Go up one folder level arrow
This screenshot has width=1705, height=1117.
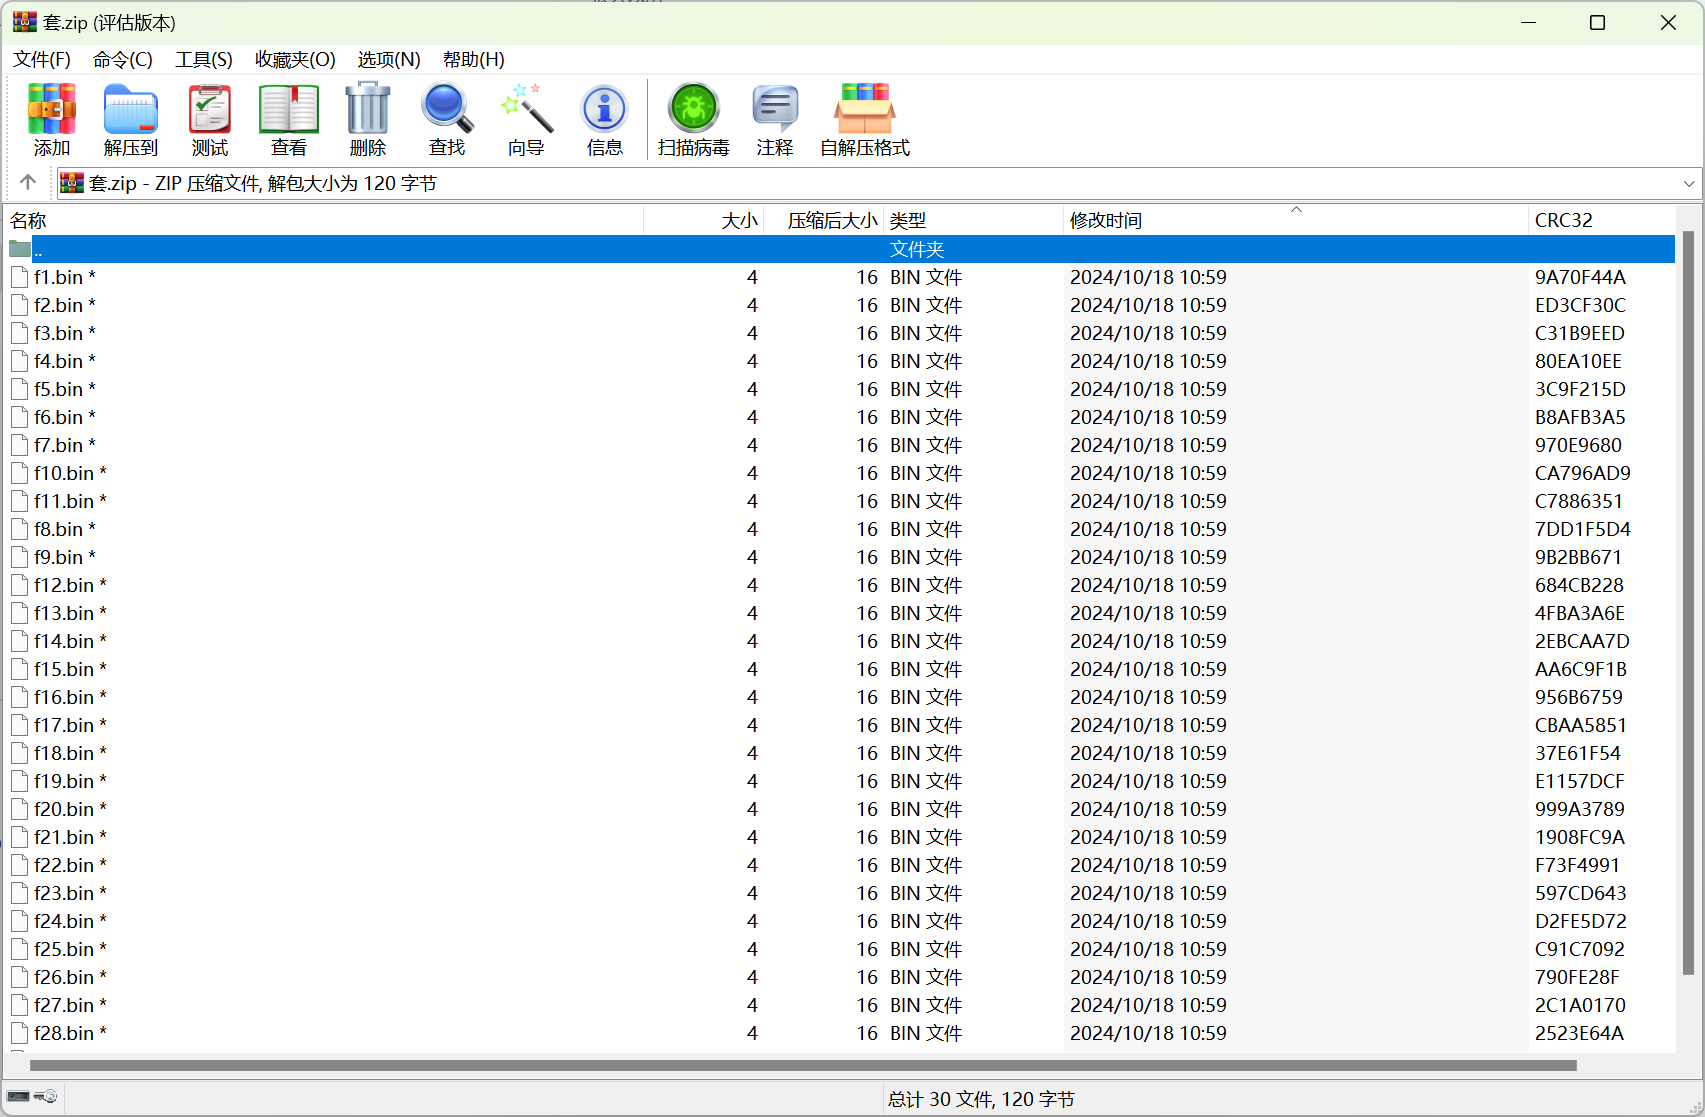(28, 182)
